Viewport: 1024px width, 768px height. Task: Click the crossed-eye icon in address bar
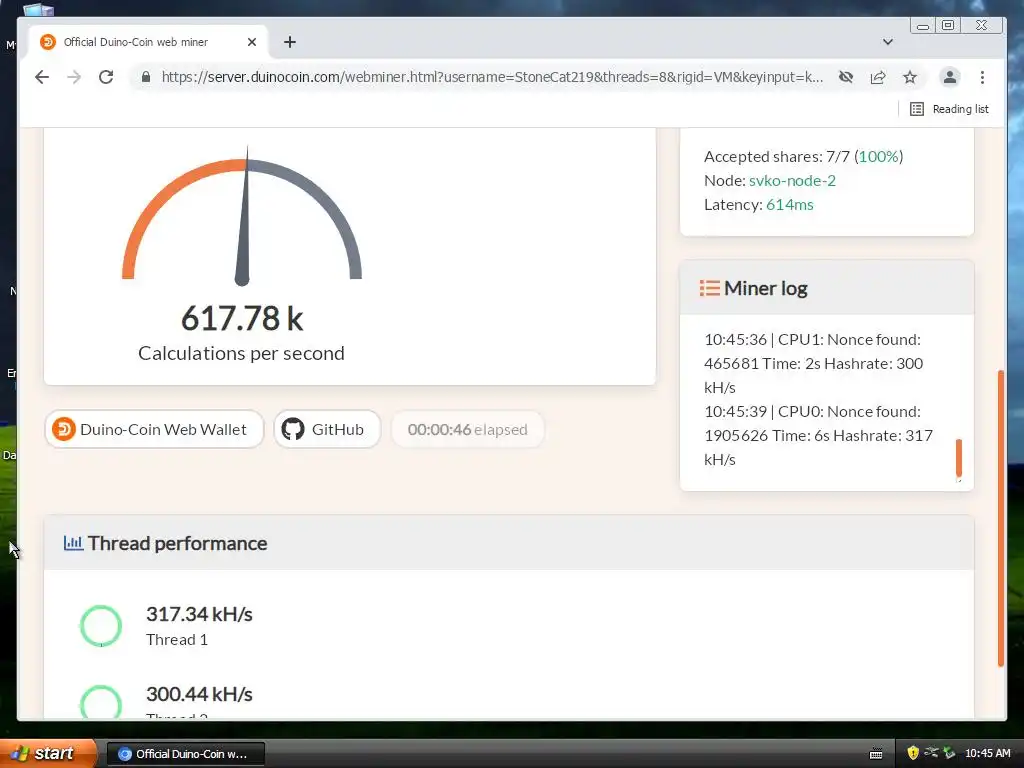click(846, 77)
